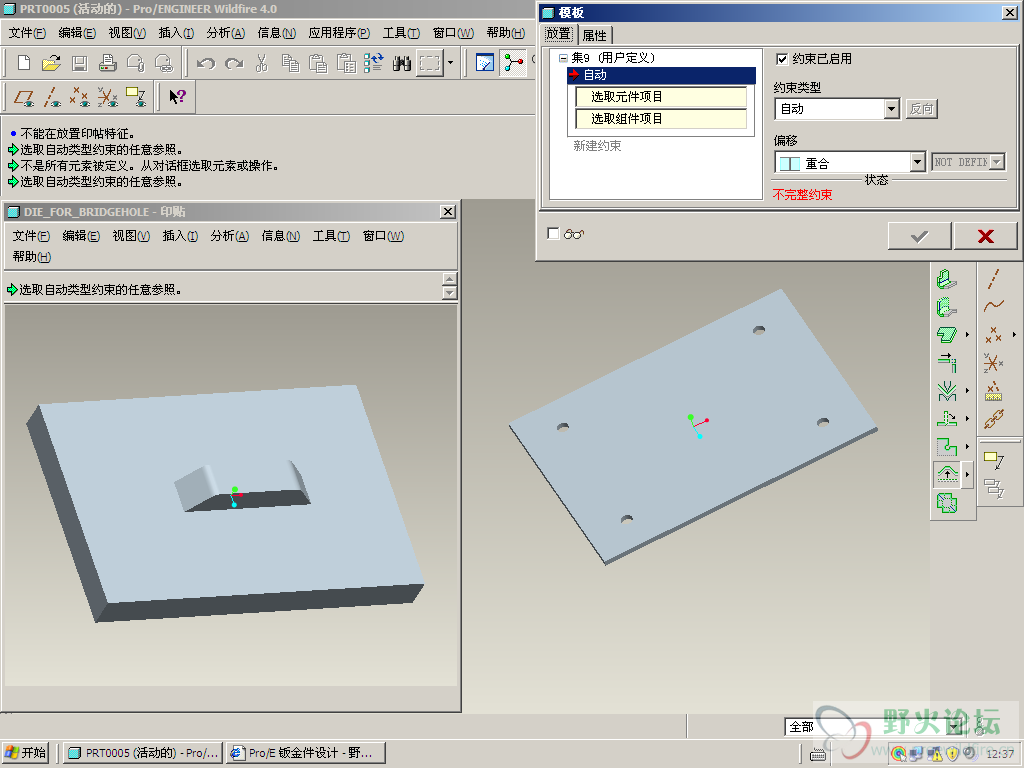Select the 自动 constraint row
This screenshot has width=1024, height=768.
(662, 75)
